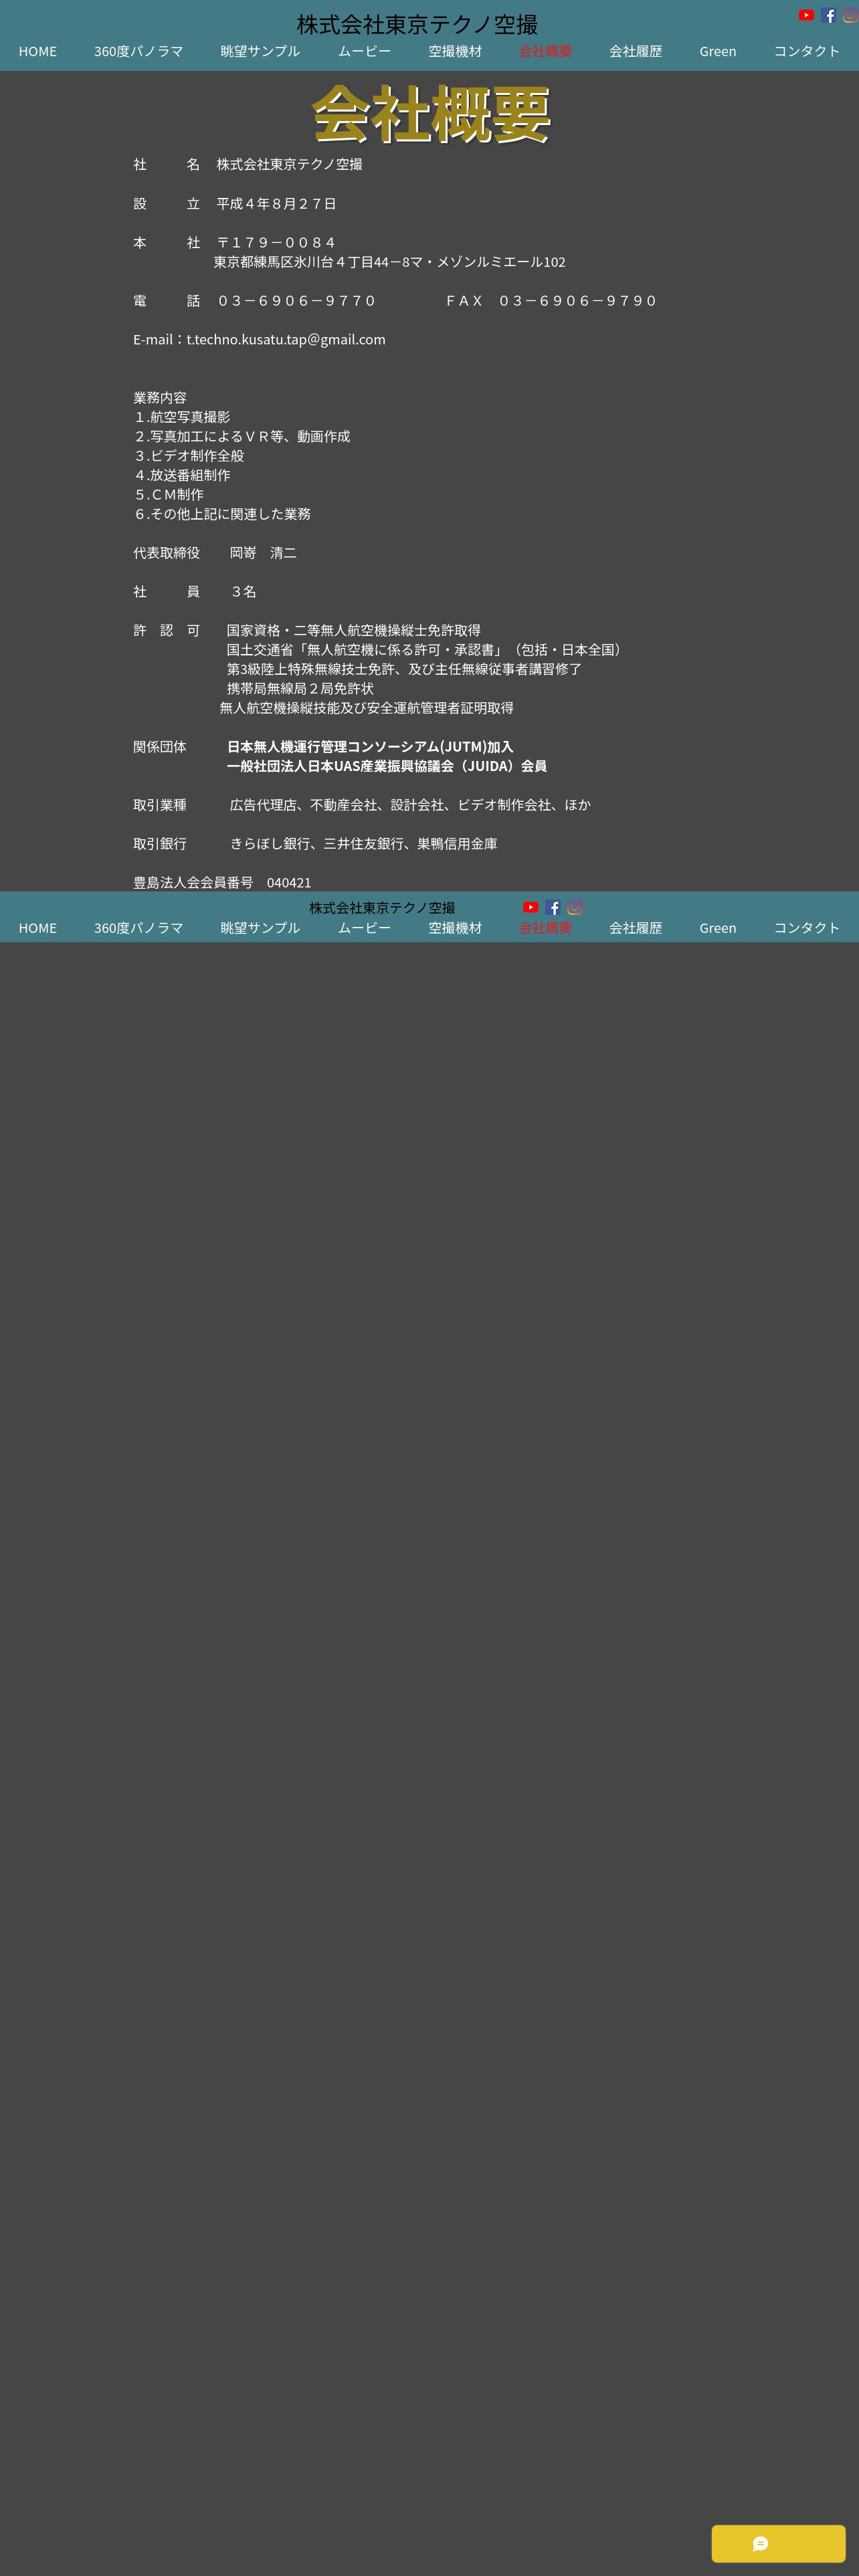859x2576 pixels.
Task: Click the 豊島法人会会員番号 040421 line
Action: pyautogui.click(x=222, y=883)
